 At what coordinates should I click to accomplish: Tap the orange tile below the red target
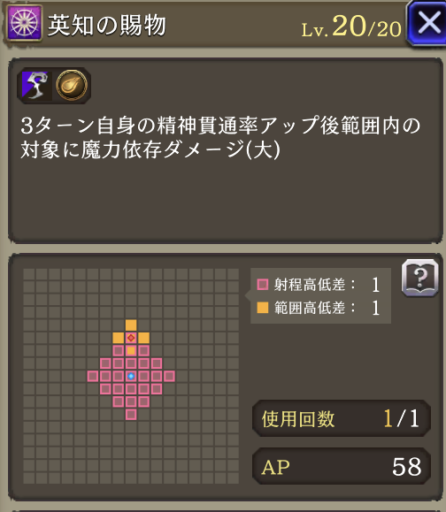point(131,351)
